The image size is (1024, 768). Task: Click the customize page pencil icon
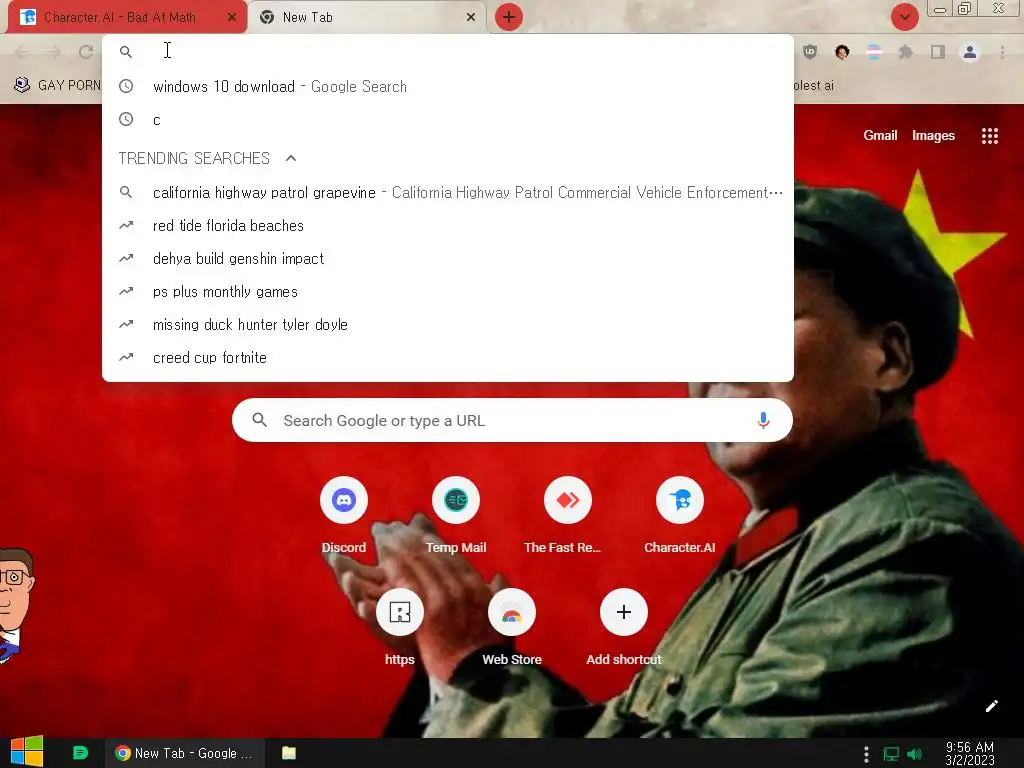point(991,706)
